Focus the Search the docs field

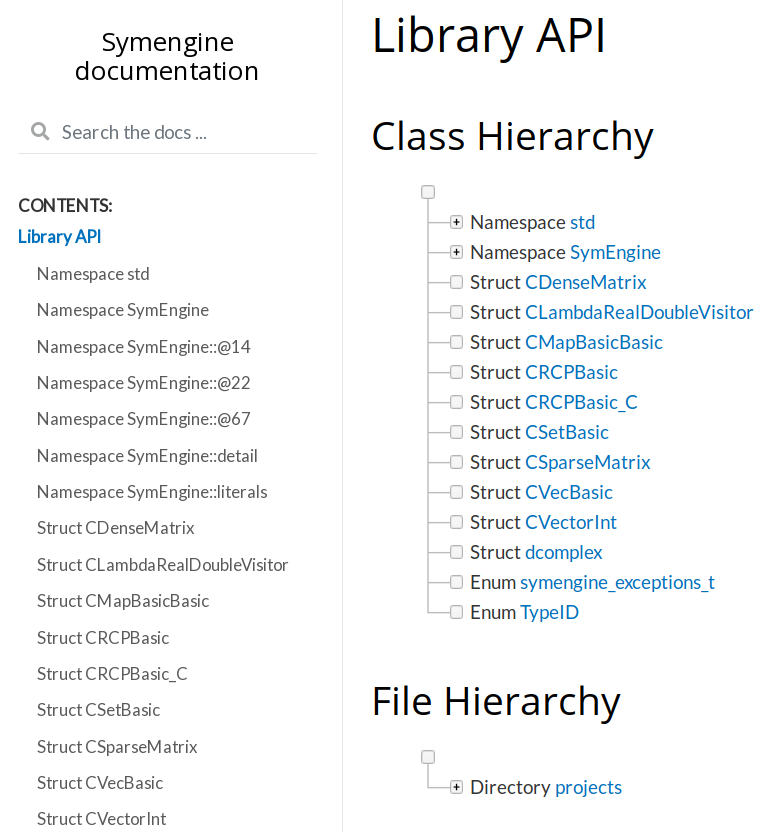167,132
